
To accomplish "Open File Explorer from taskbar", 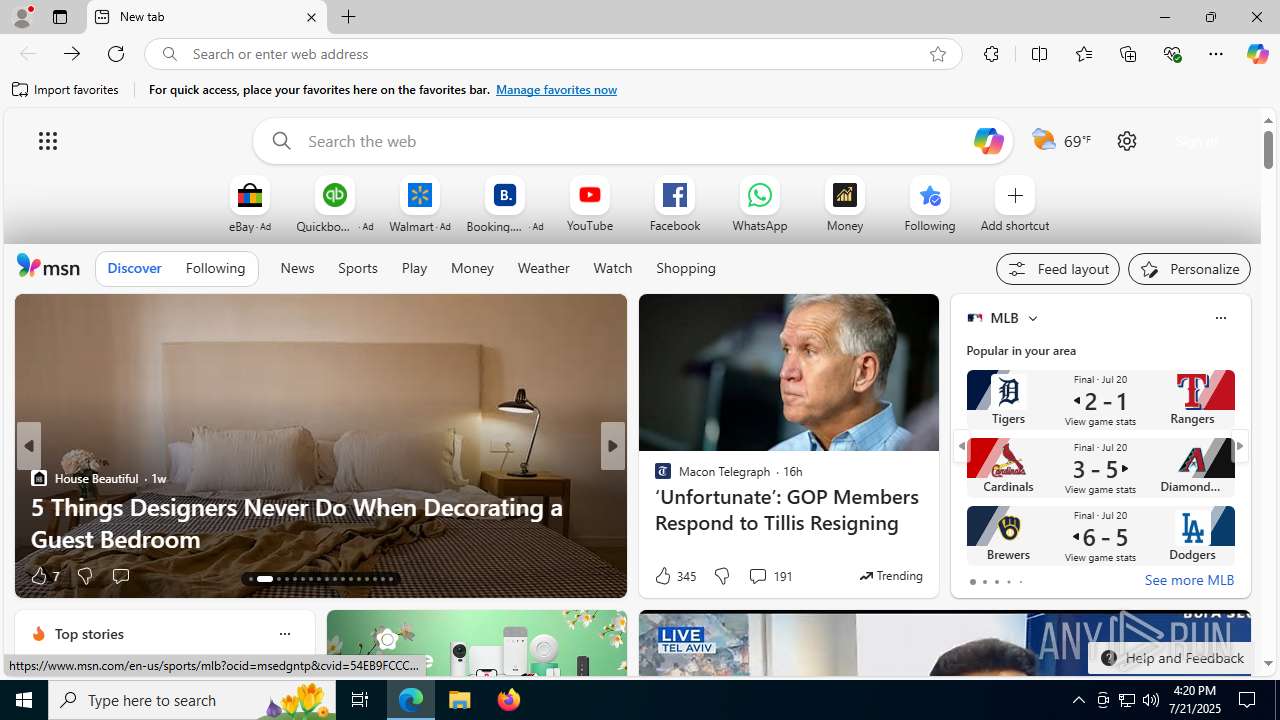I will 460,700.
